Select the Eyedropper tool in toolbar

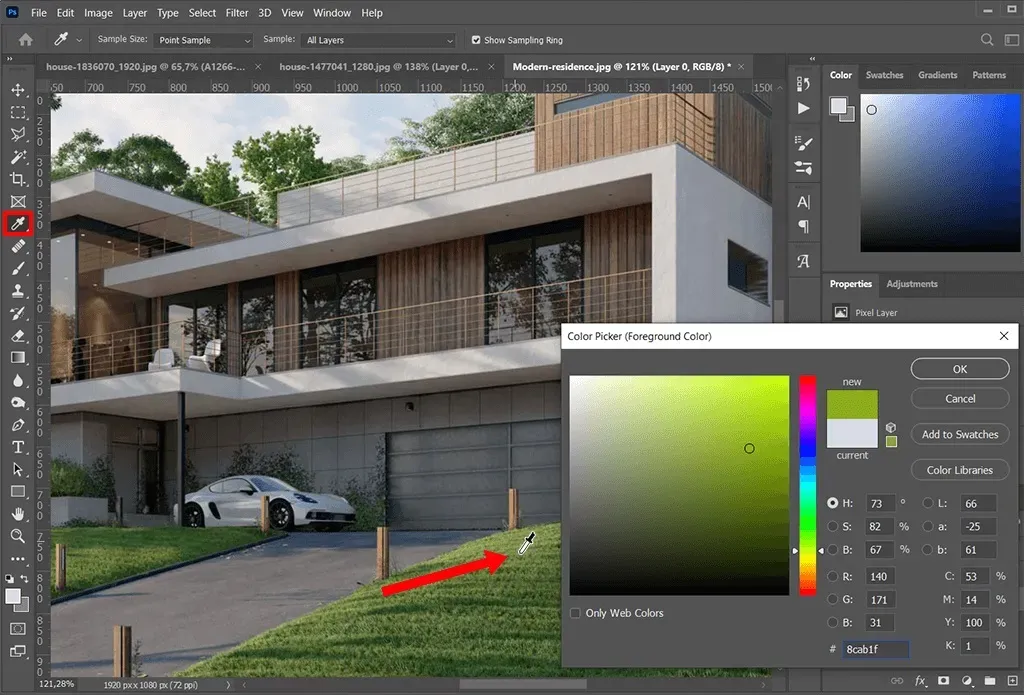tap(18, 223)
